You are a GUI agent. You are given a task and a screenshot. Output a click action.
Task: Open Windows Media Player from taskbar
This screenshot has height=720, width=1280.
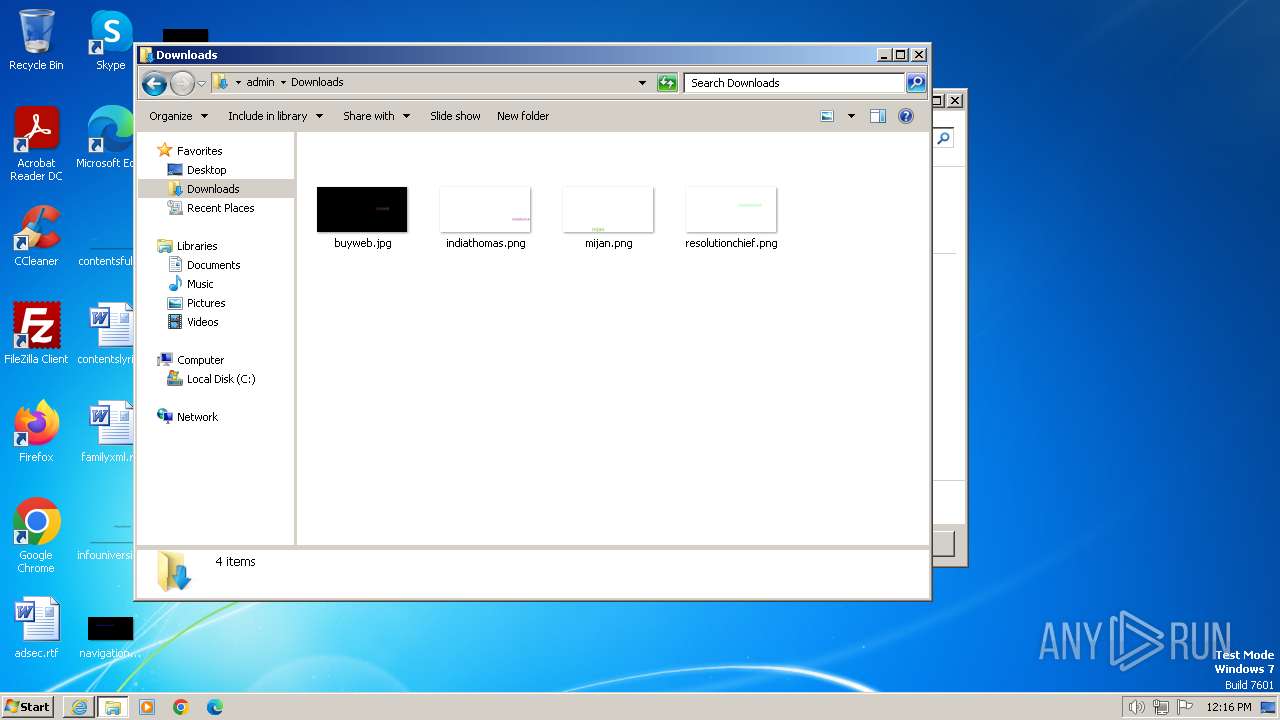(147, 706)
